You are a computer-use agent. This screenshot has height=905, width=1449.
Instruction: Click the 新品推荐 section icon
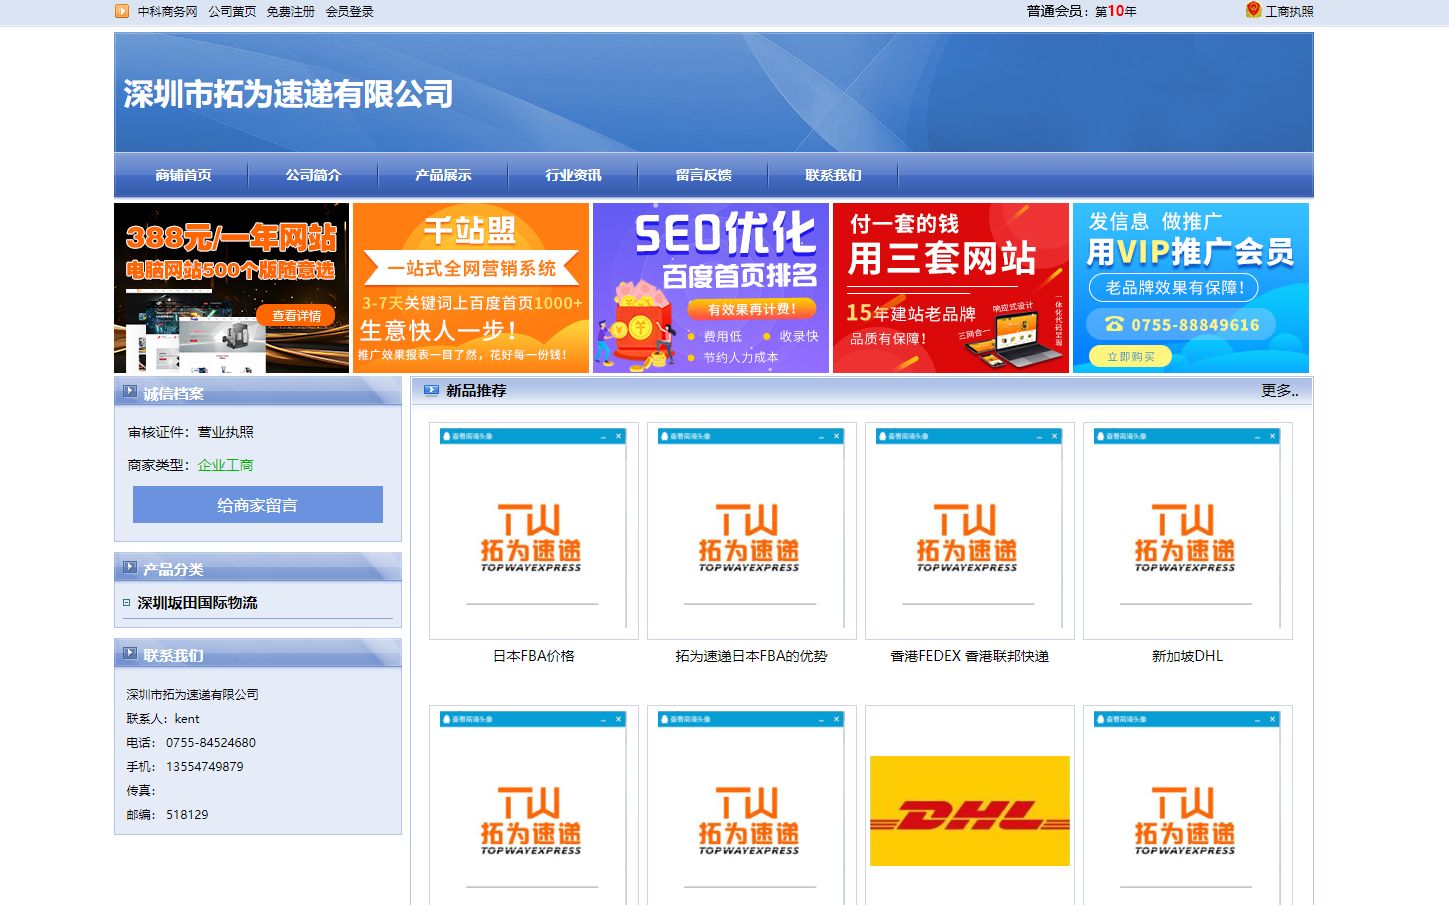click(431, 390)
